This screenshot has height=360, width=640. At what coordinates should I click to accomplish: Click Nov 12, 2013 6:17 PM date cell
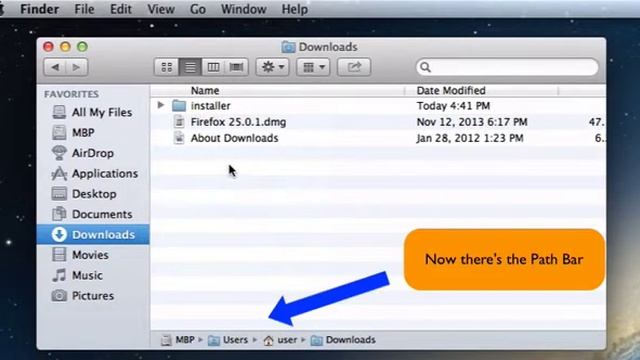coord(472,122)
